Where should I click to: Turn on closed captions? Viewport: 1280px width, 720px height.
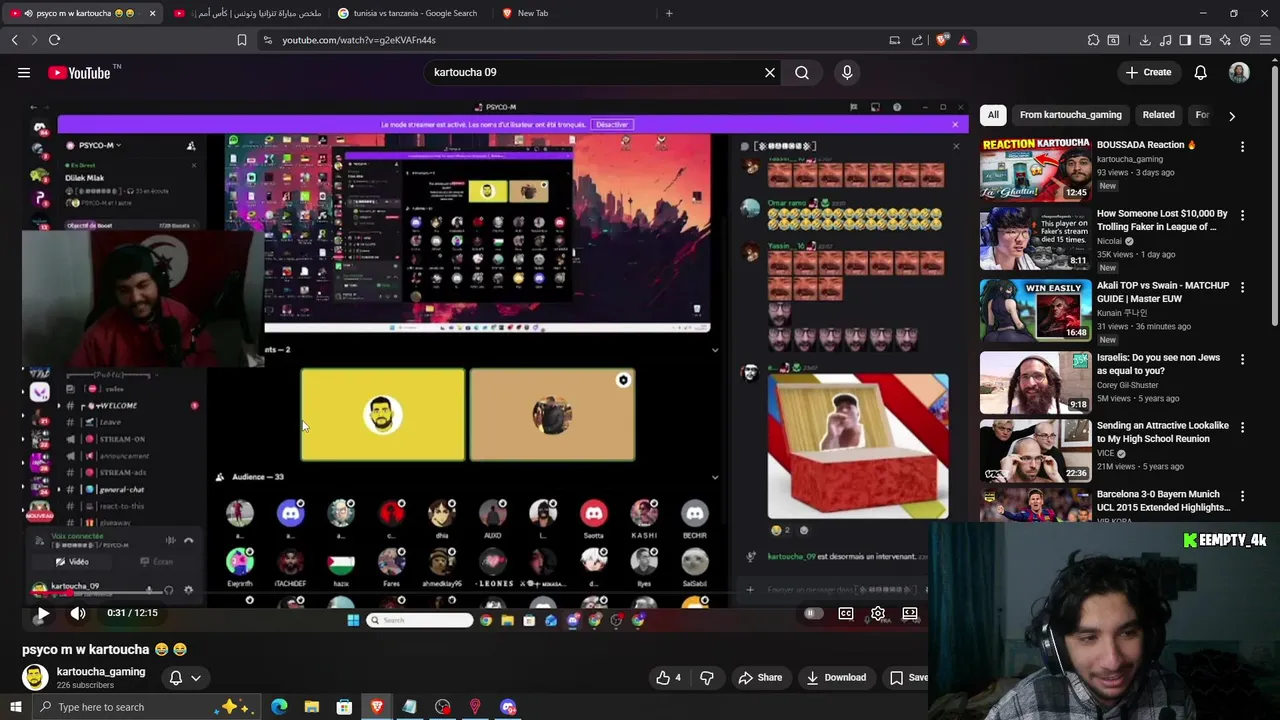846,613
